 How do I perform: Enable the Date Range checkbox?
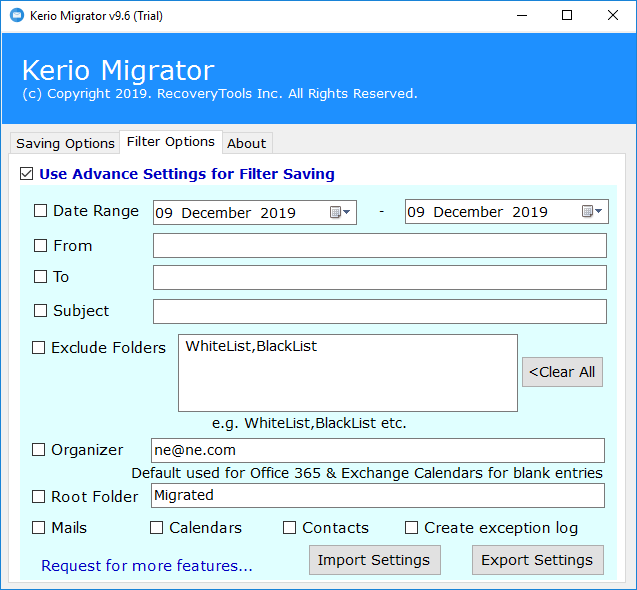(40, 210)
